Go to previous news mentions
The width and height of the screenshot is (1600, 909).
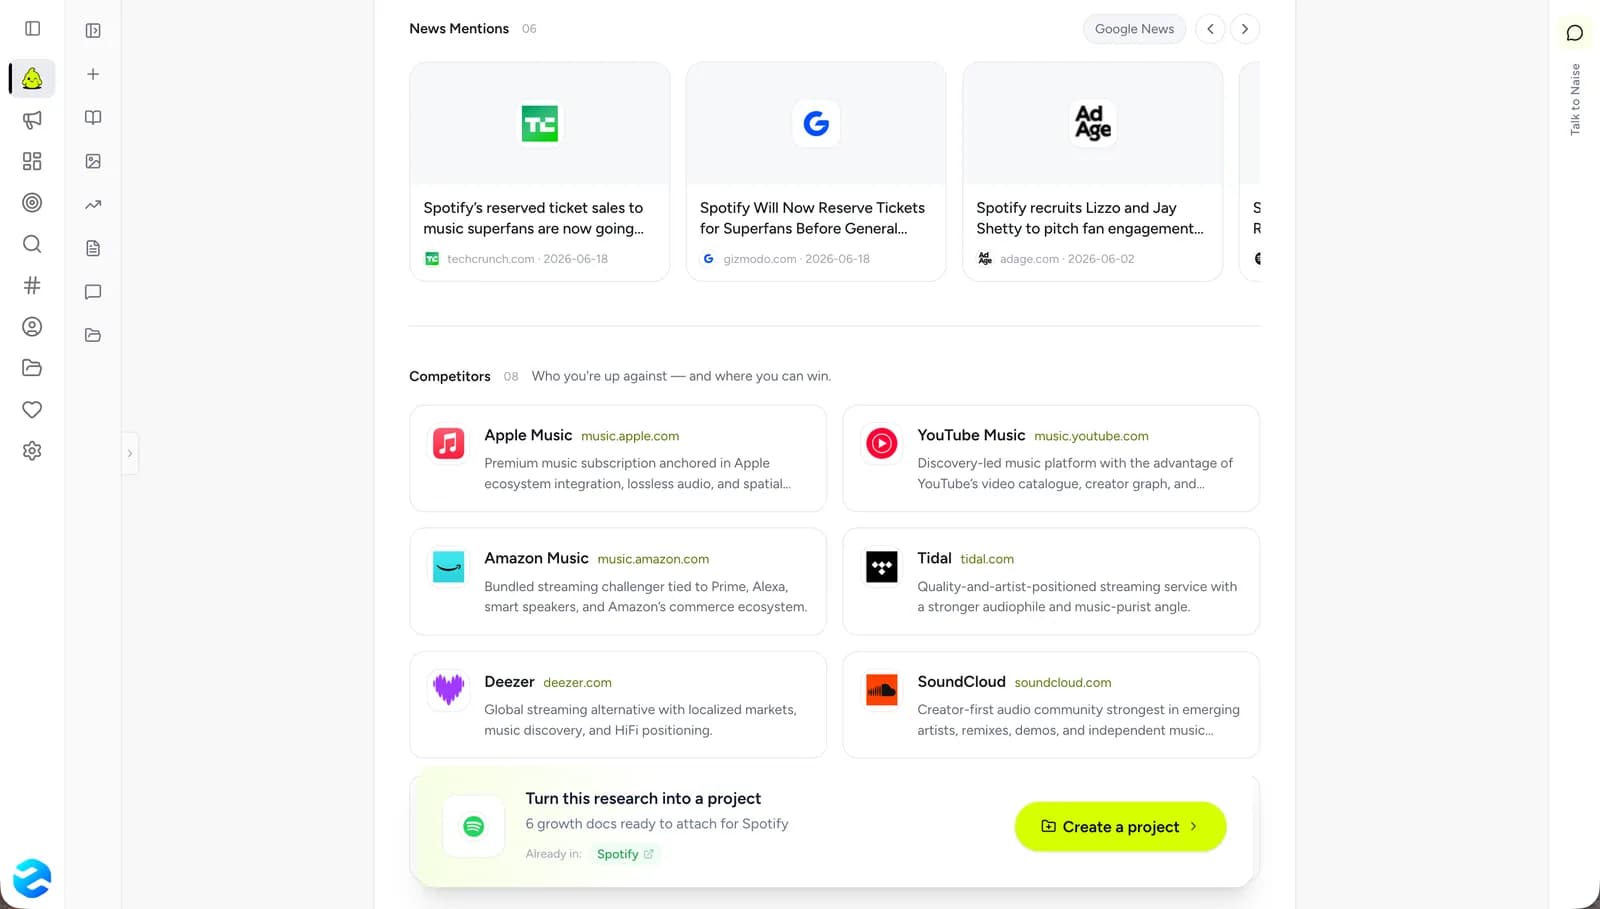click(x=1210, y=29)
